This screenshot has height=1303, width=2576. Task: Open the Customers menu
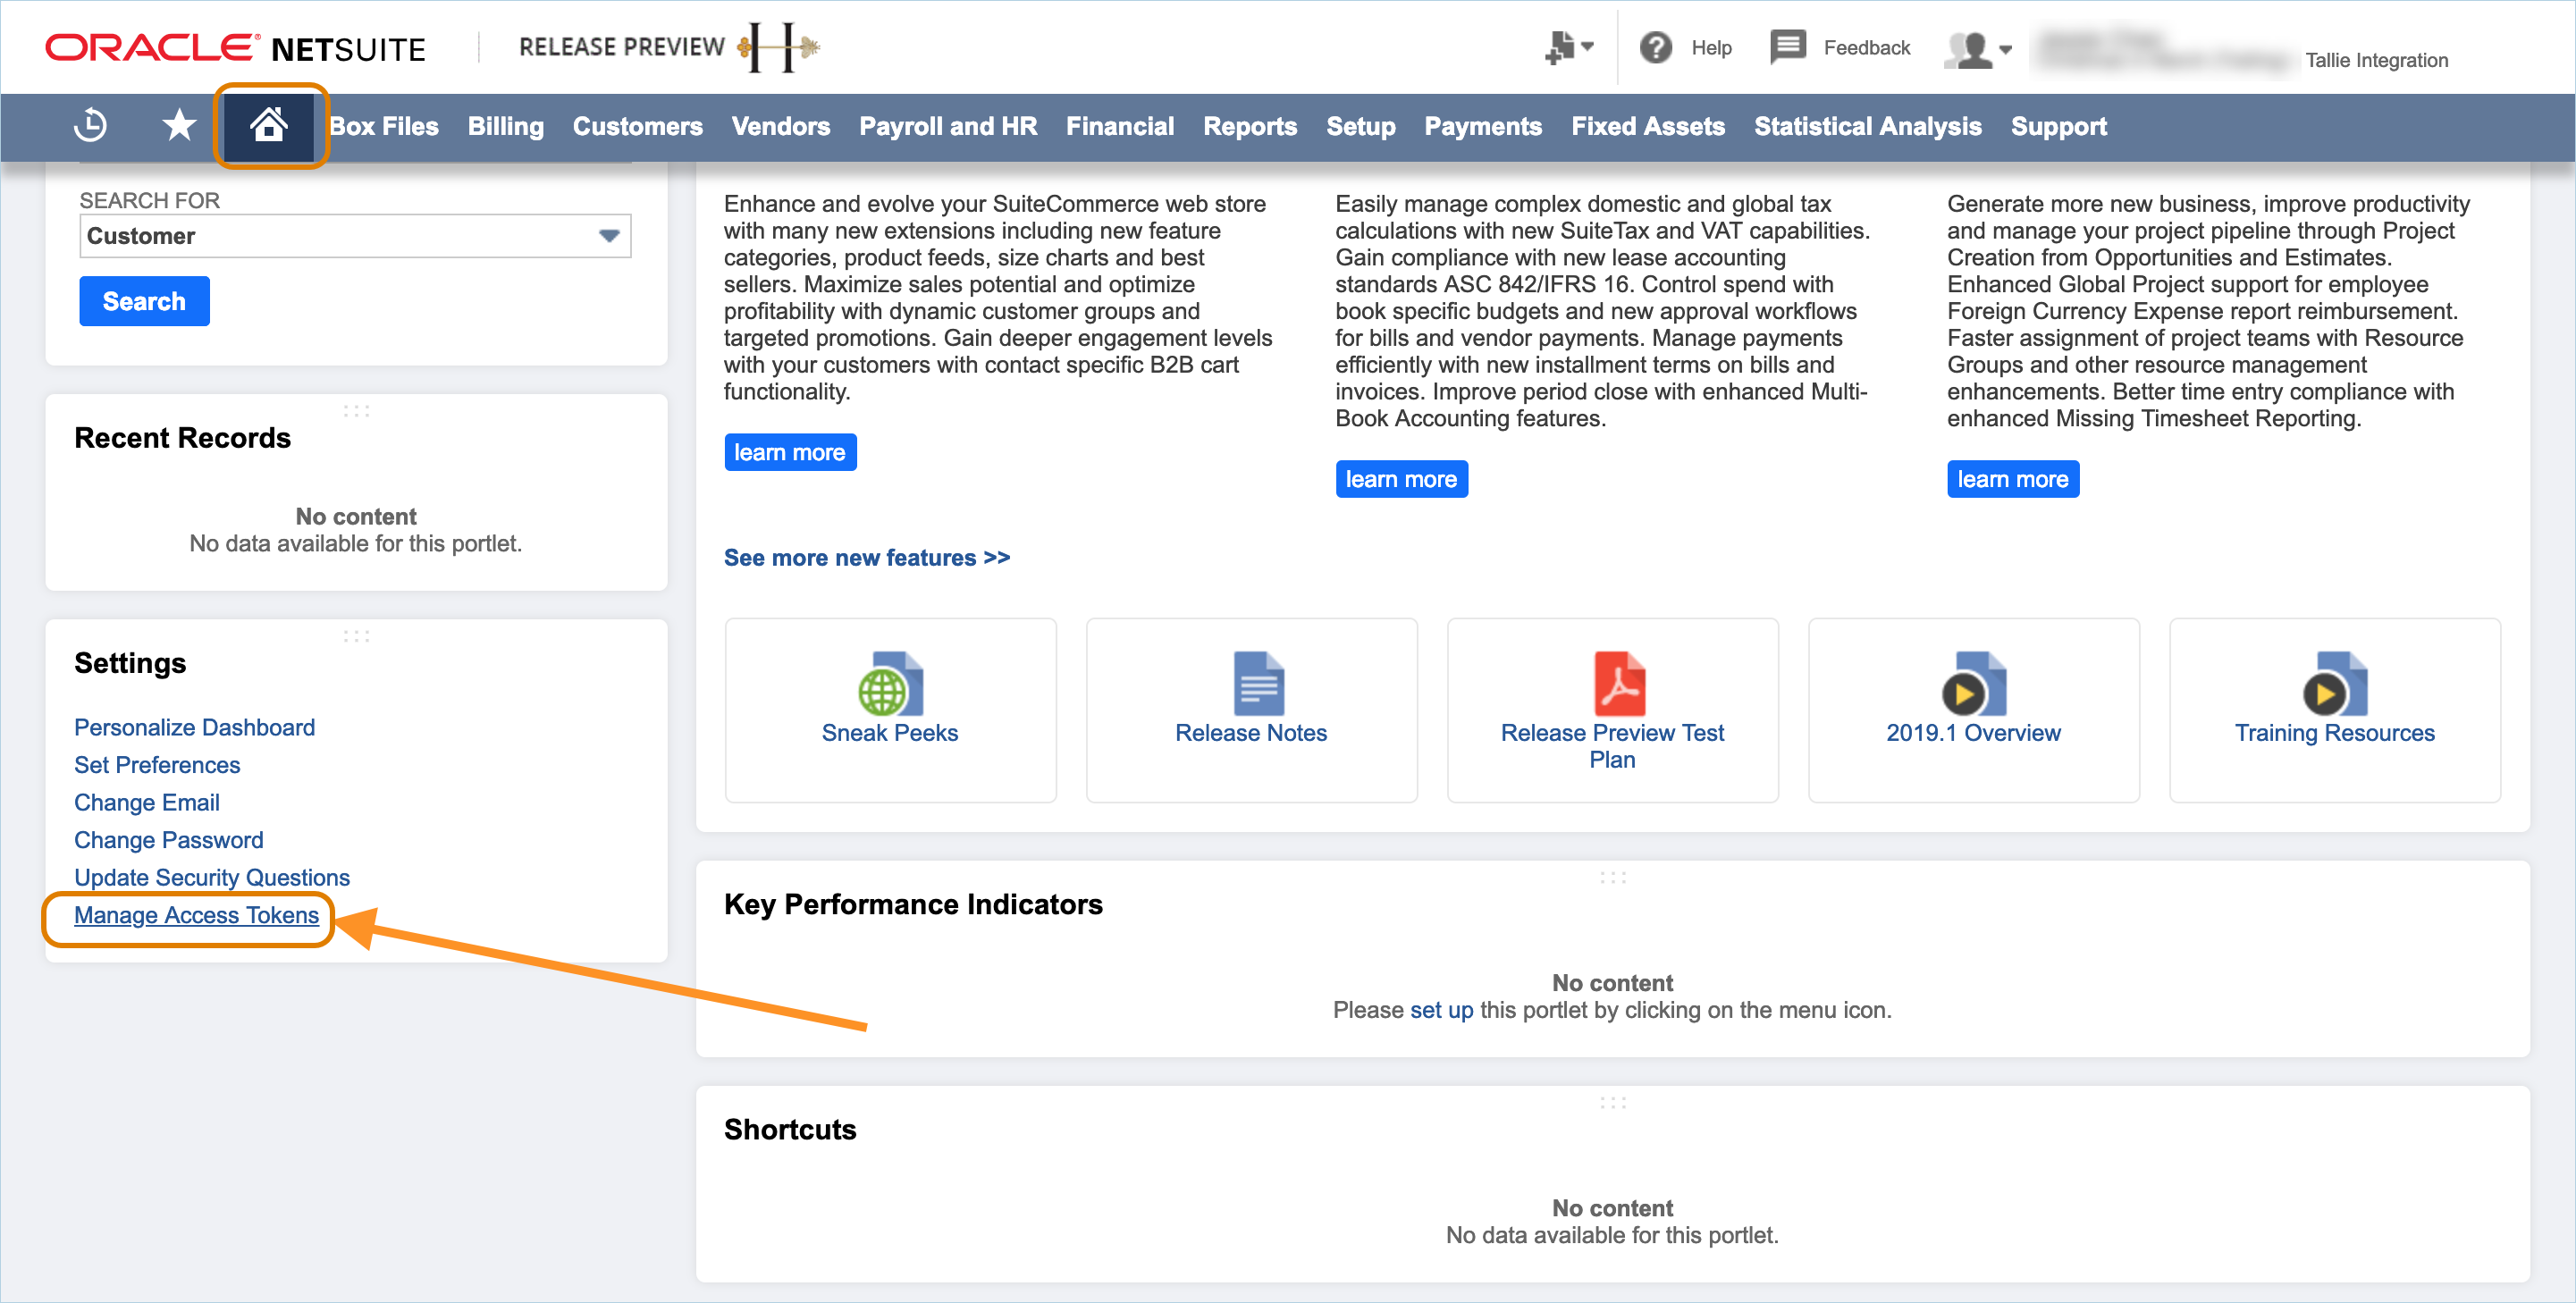click(x=638, y=126)
